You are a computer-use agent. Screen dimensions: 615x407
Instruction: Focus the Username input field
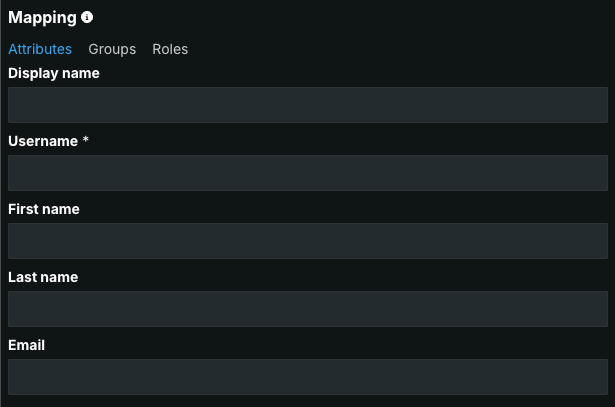click(x=307, y=173)
